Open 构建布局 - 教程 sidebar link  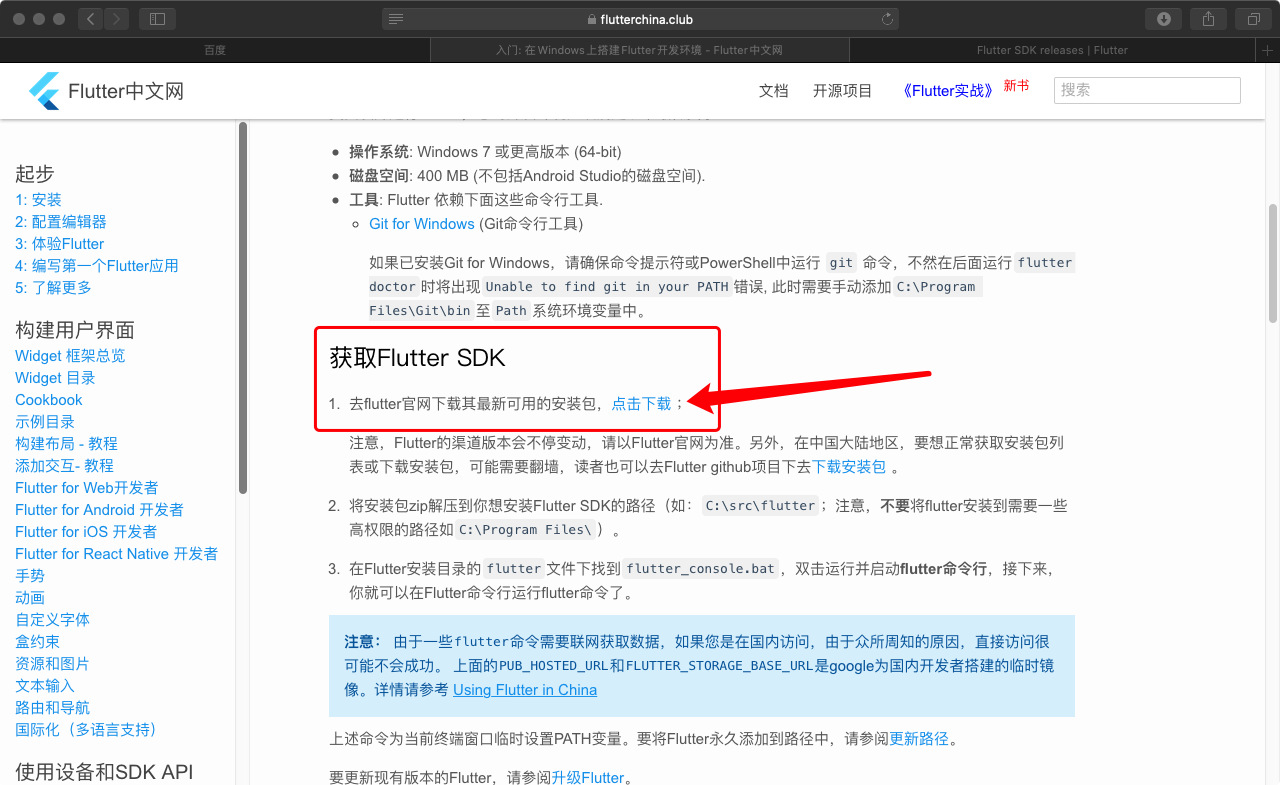tap(66, 444)
